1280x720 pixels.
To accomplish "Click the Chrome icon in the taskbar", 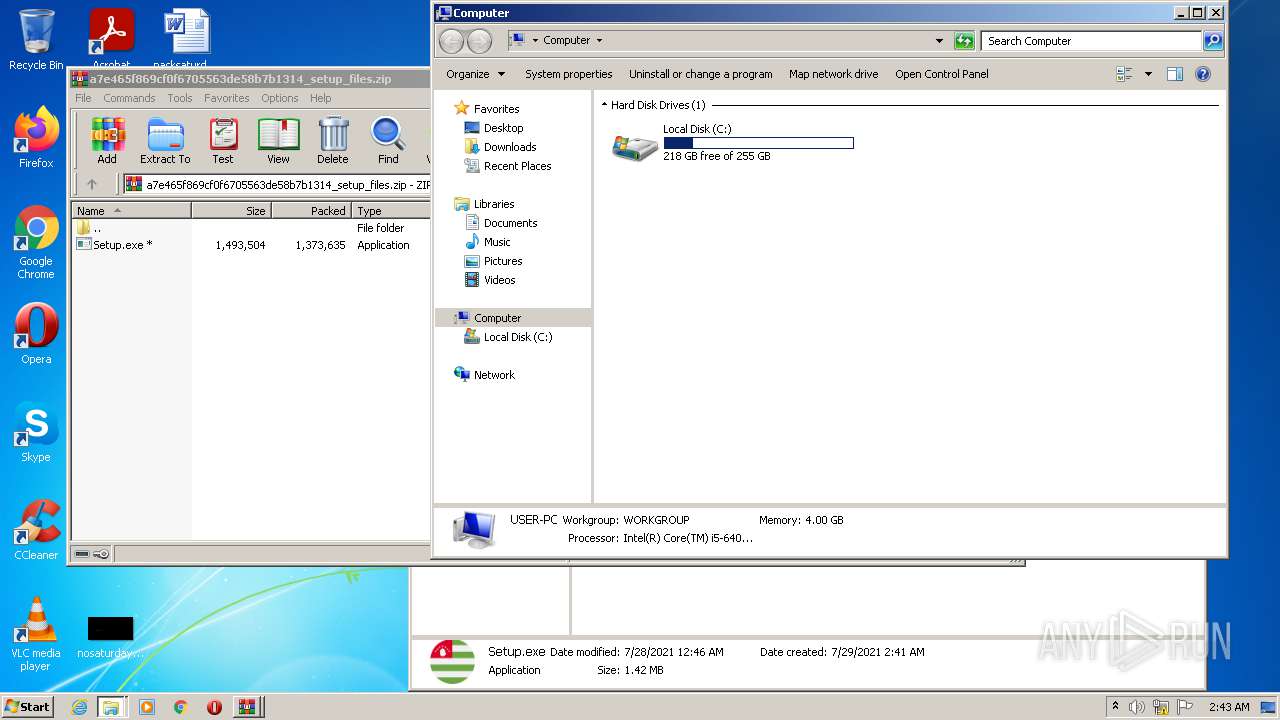I will click(x=180, y=707).
